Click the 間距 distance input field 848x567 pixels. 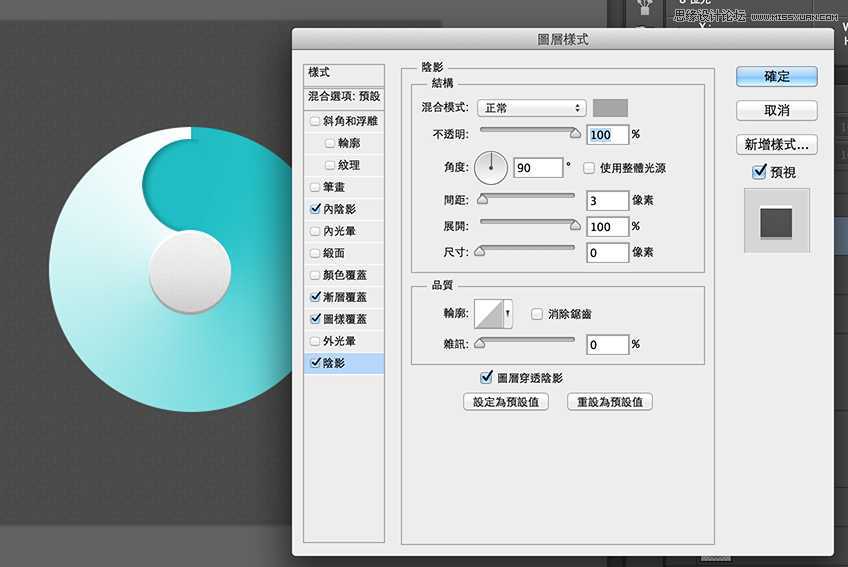607,201
